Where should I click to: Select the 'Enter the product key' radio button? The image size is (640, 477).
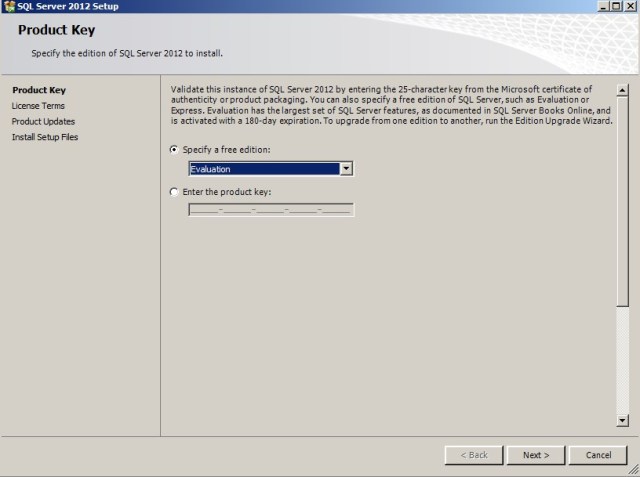pyautogui.click(x=174, y=192)
